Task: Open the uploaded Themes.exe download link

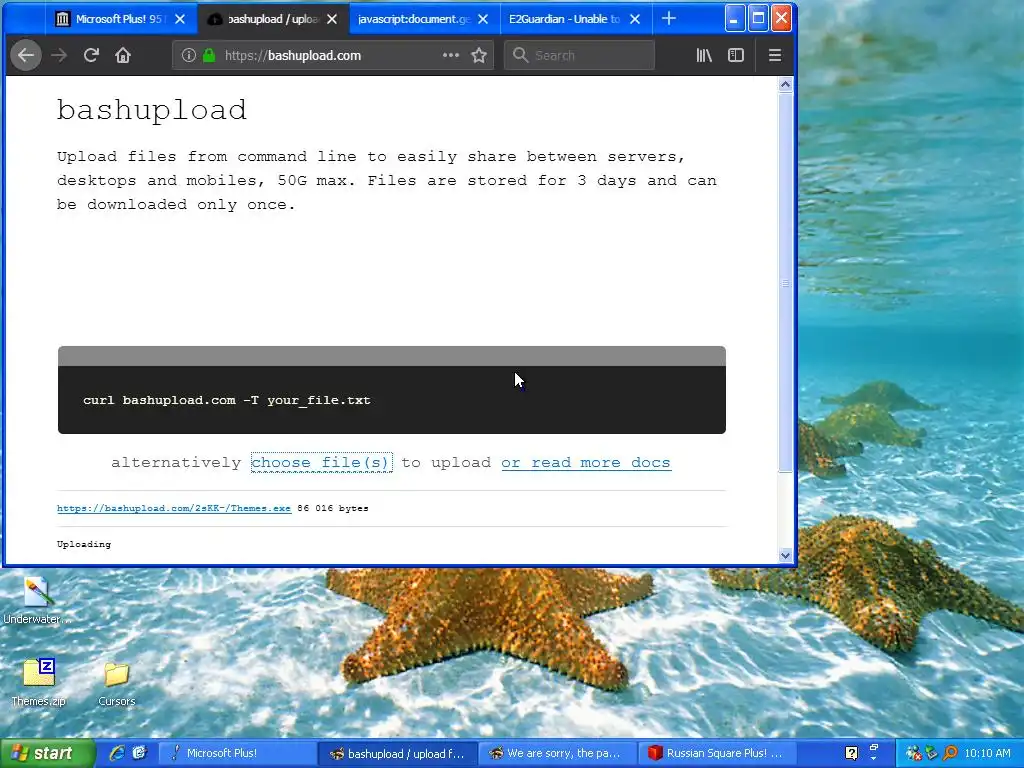Action: pos(174,508)
